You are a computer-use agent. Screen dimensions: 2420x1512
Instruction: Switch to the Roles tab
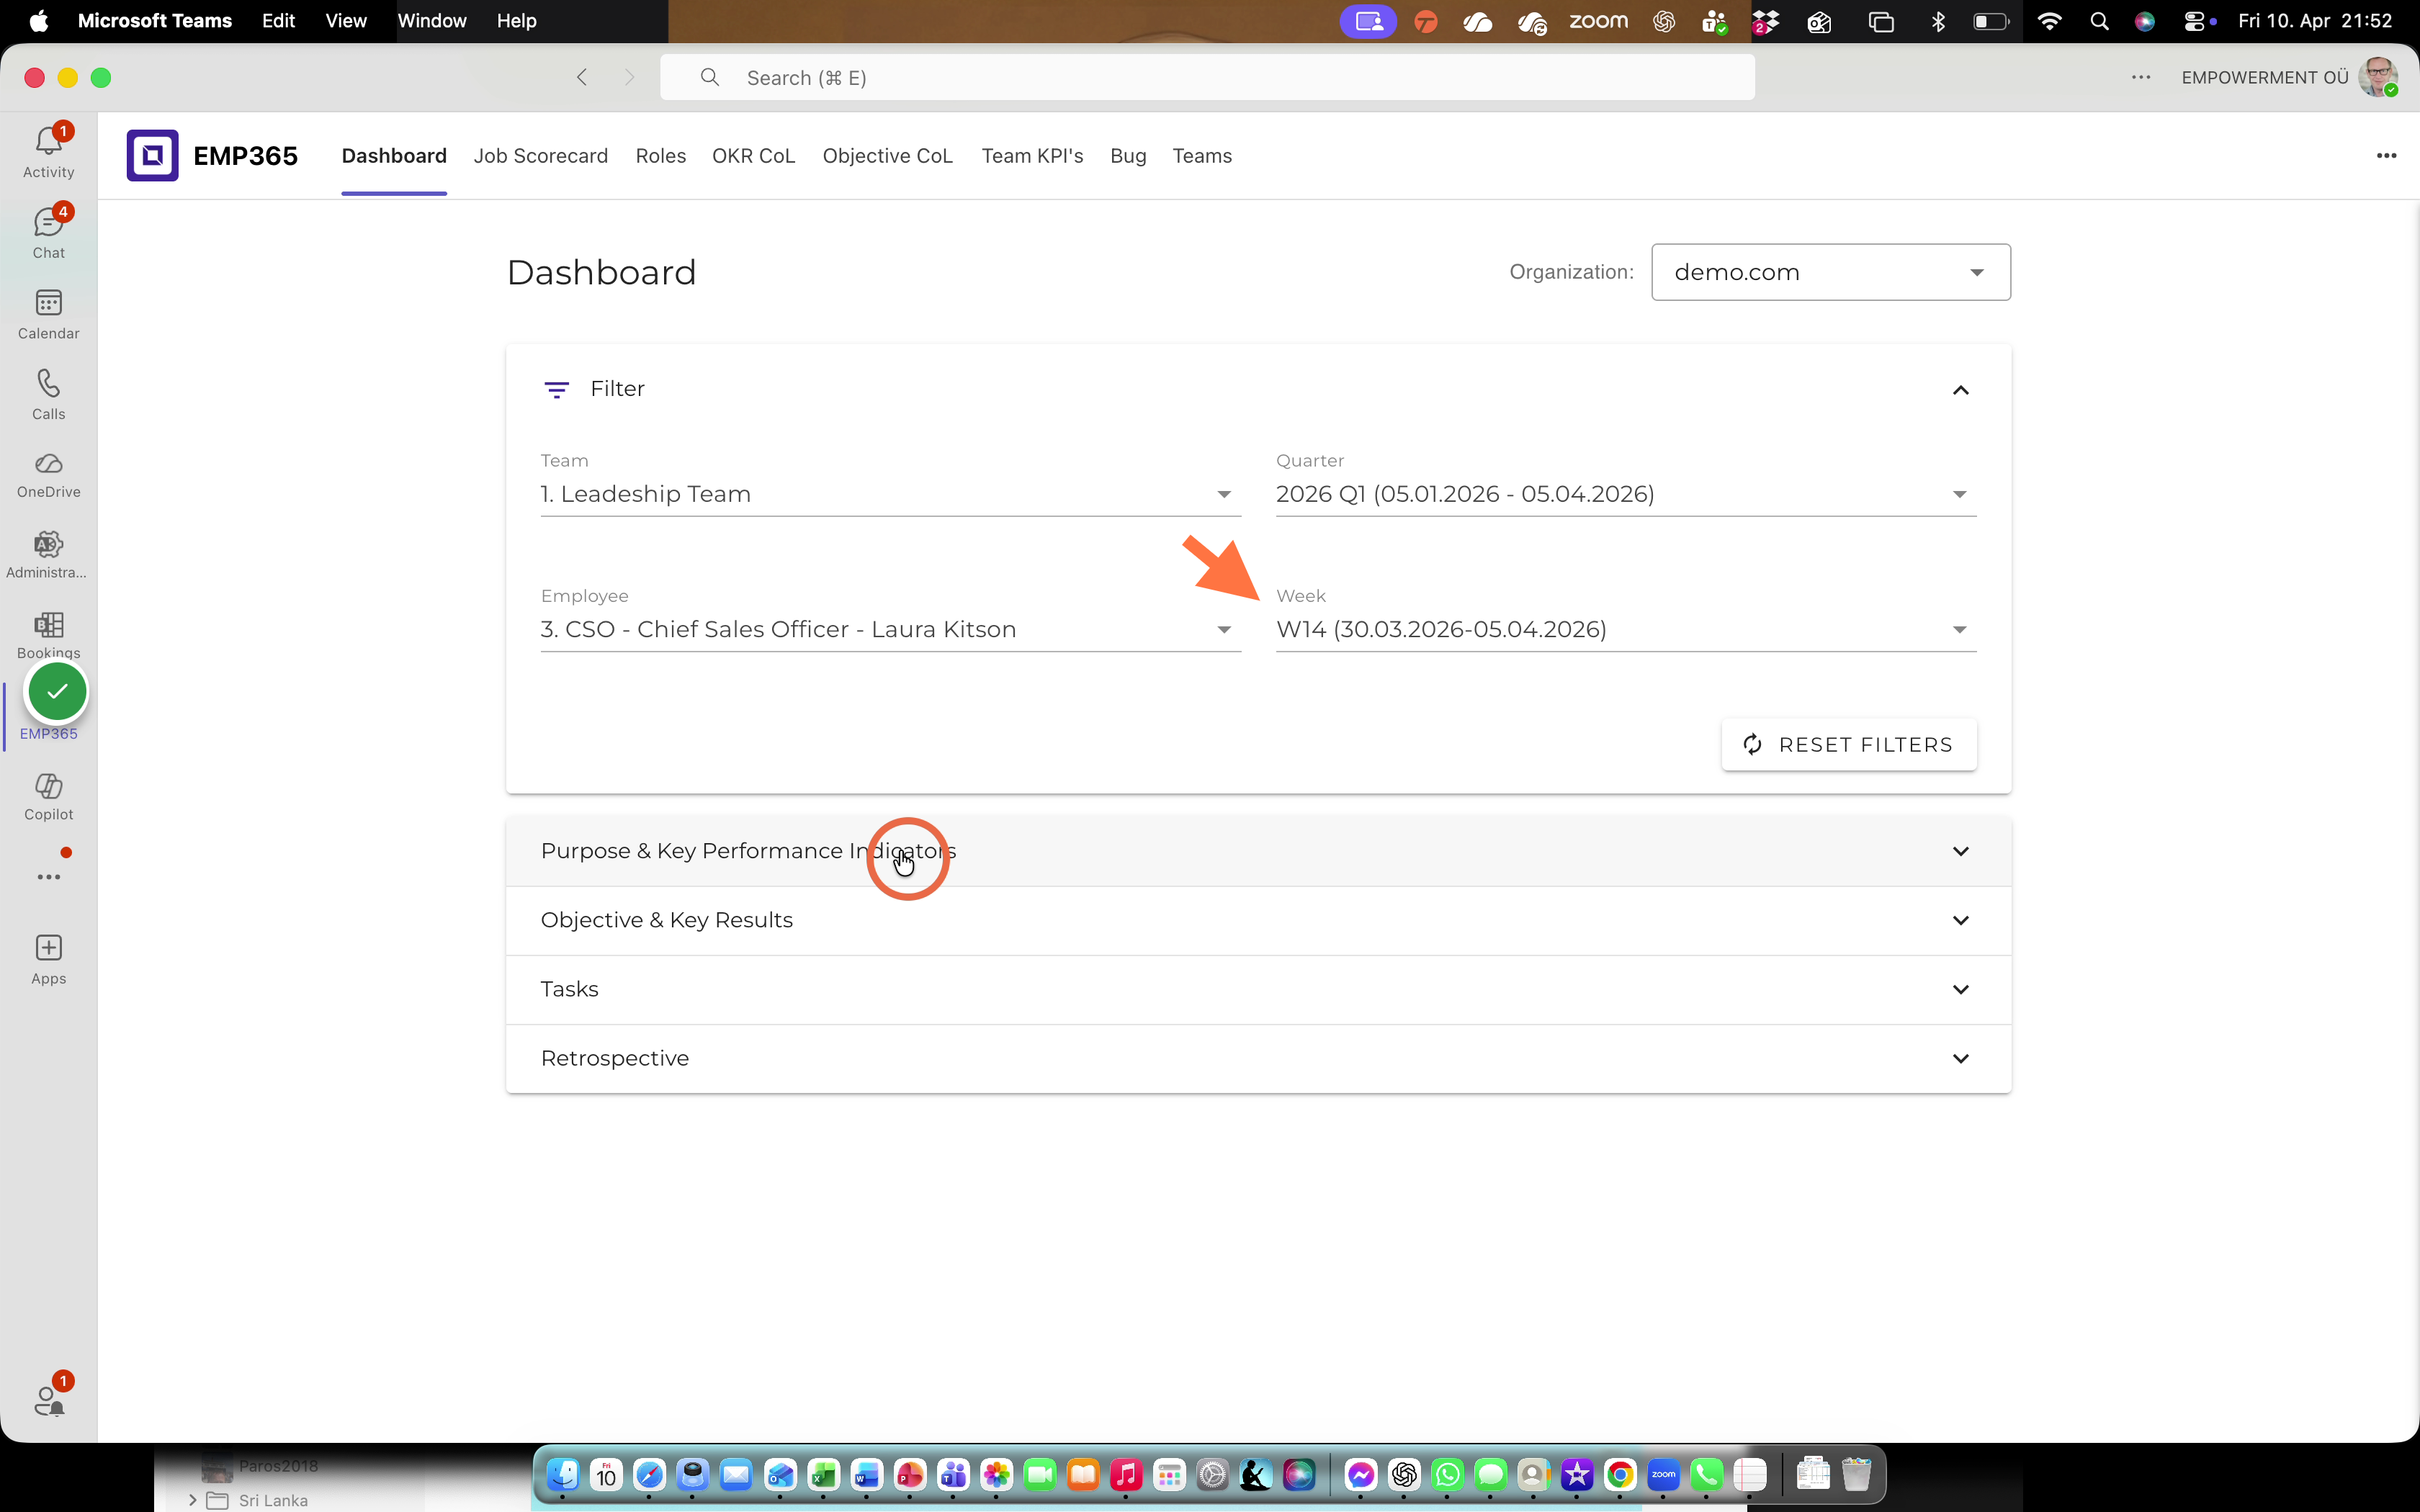(660, 156)
